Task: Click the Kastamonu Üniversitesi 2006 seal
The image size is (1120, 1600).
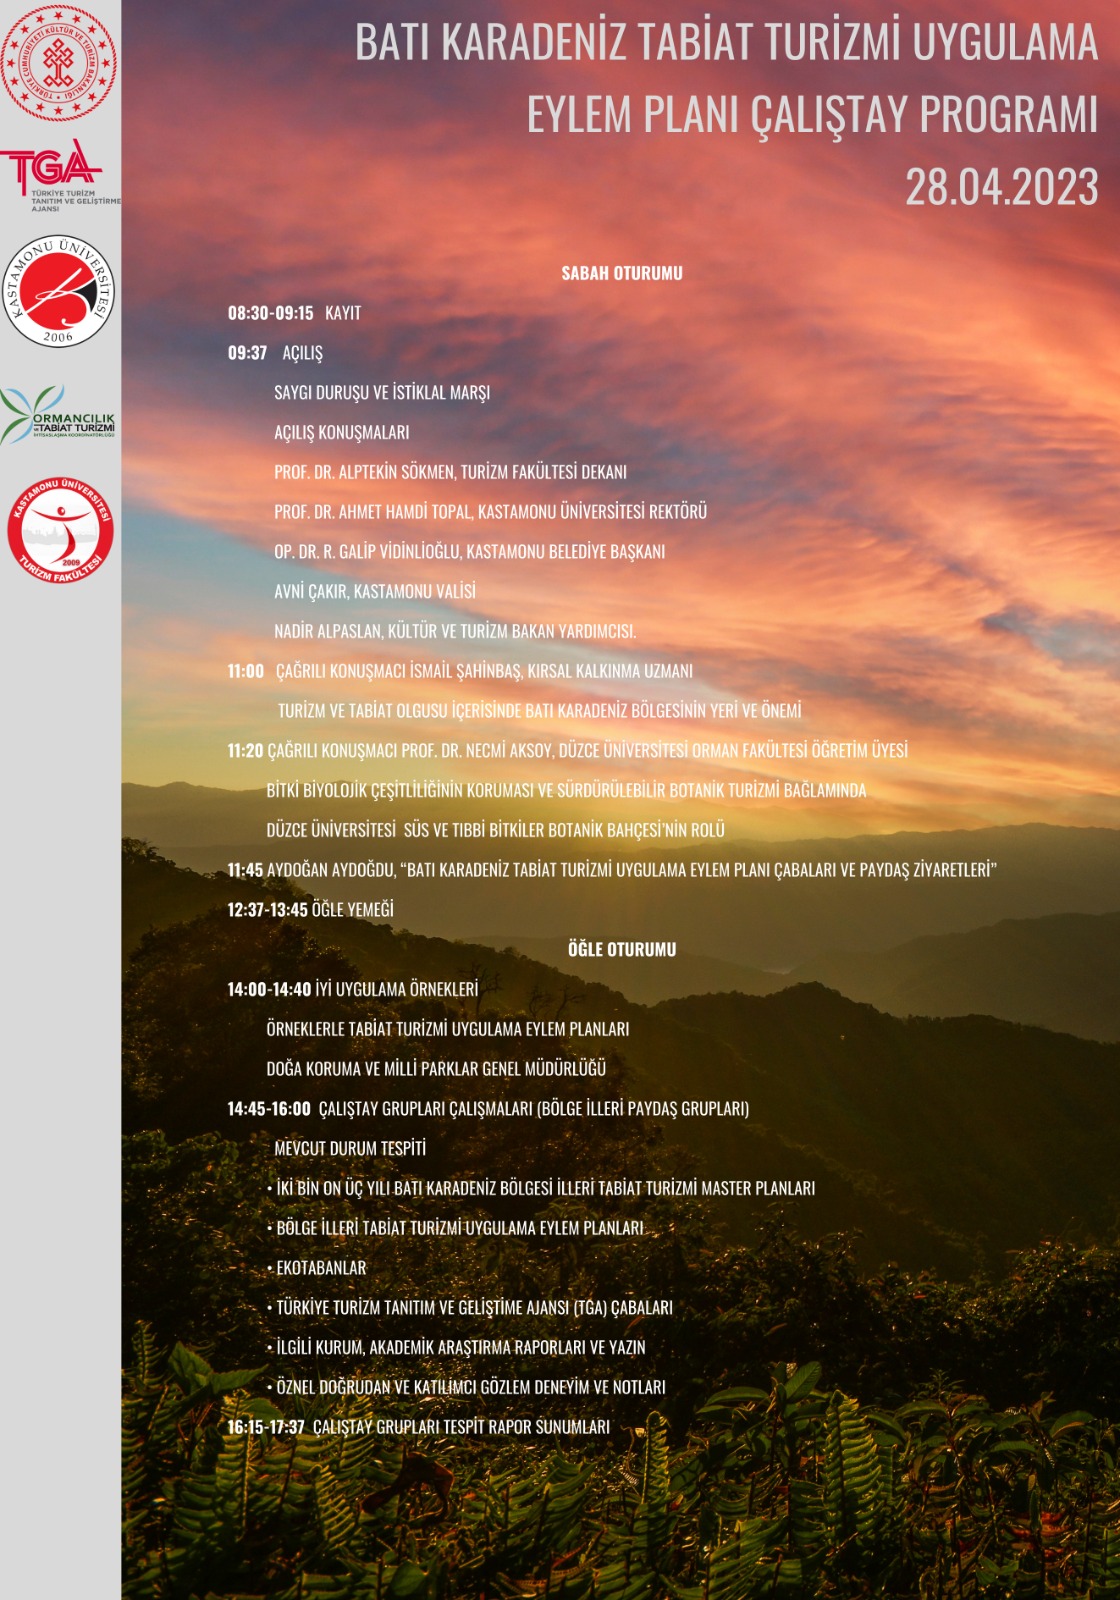Action: 59,292
